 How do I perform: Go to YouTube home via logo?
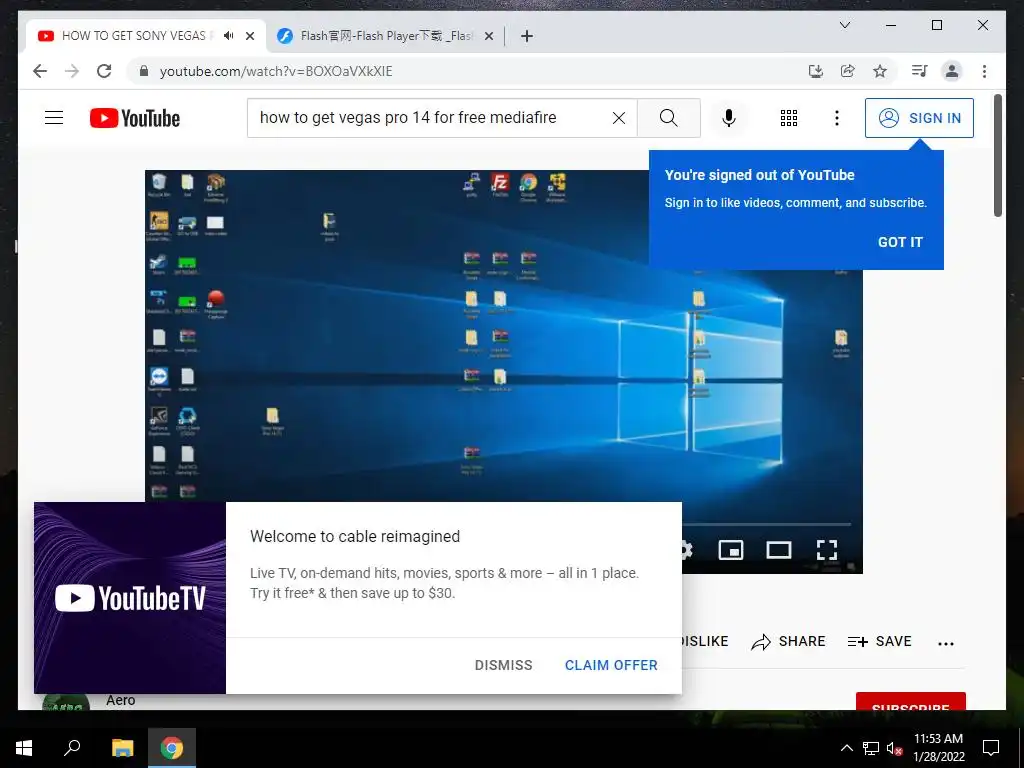pyautogui.click(x=135, y=118)
